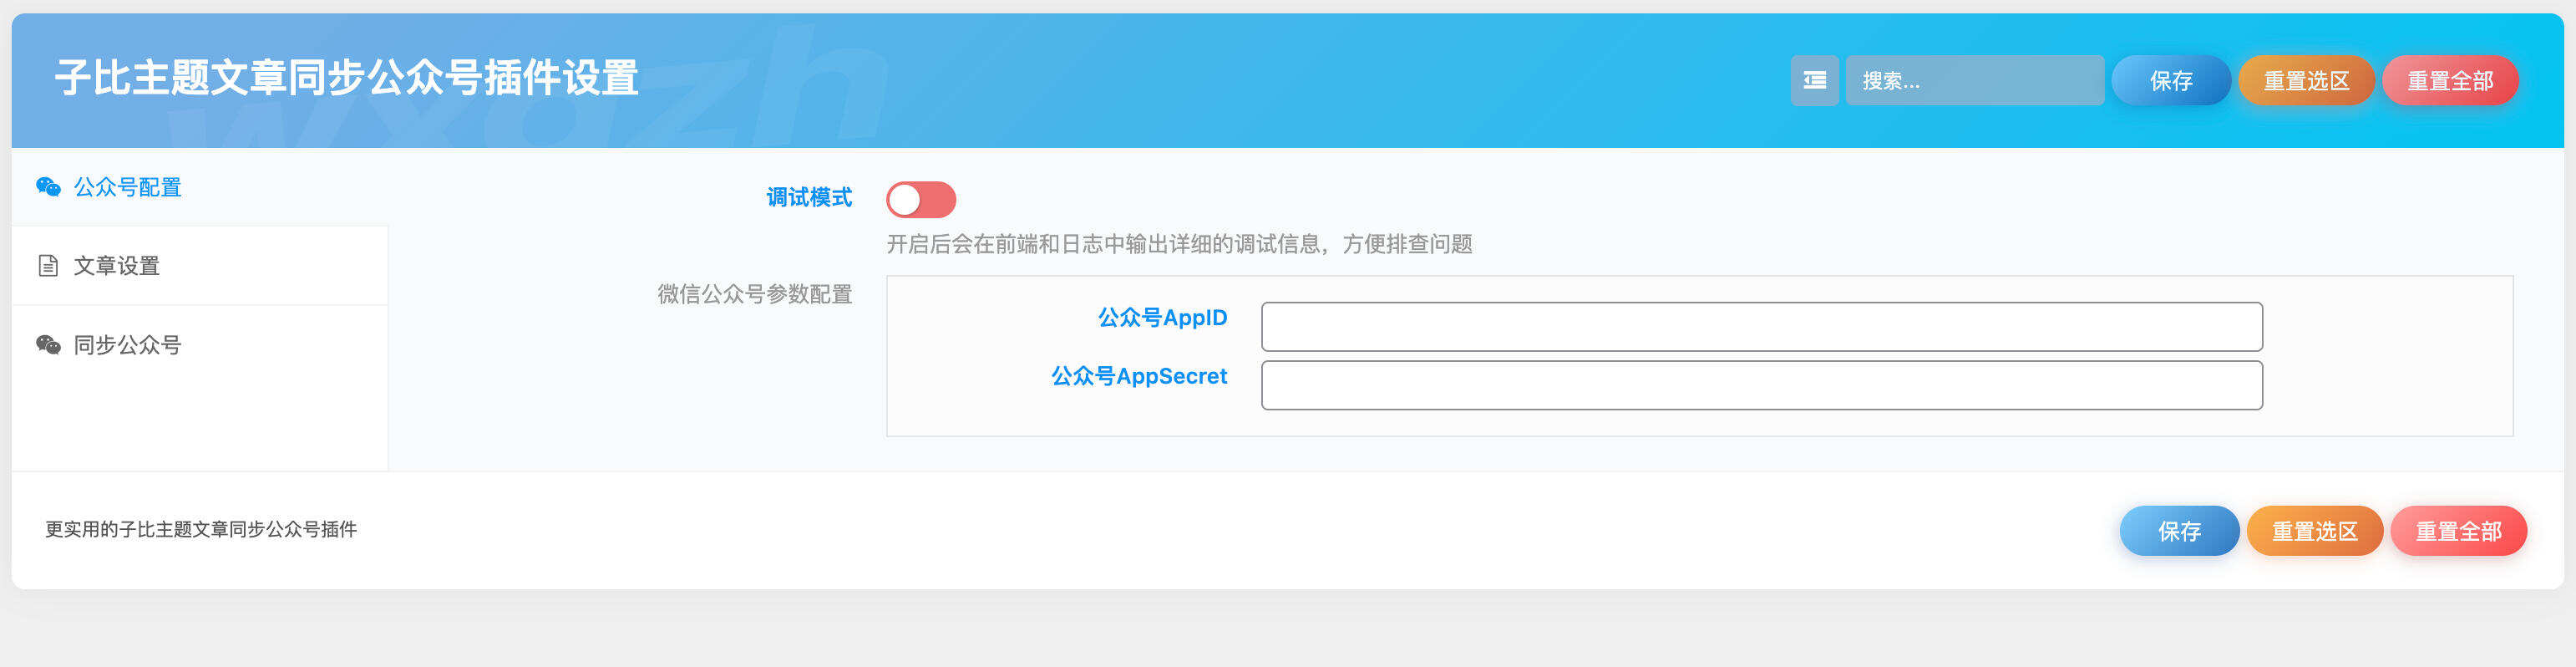Click the top 重置全部 button
This screenshot has height=667, width=2576.
tap(2450, 80)
